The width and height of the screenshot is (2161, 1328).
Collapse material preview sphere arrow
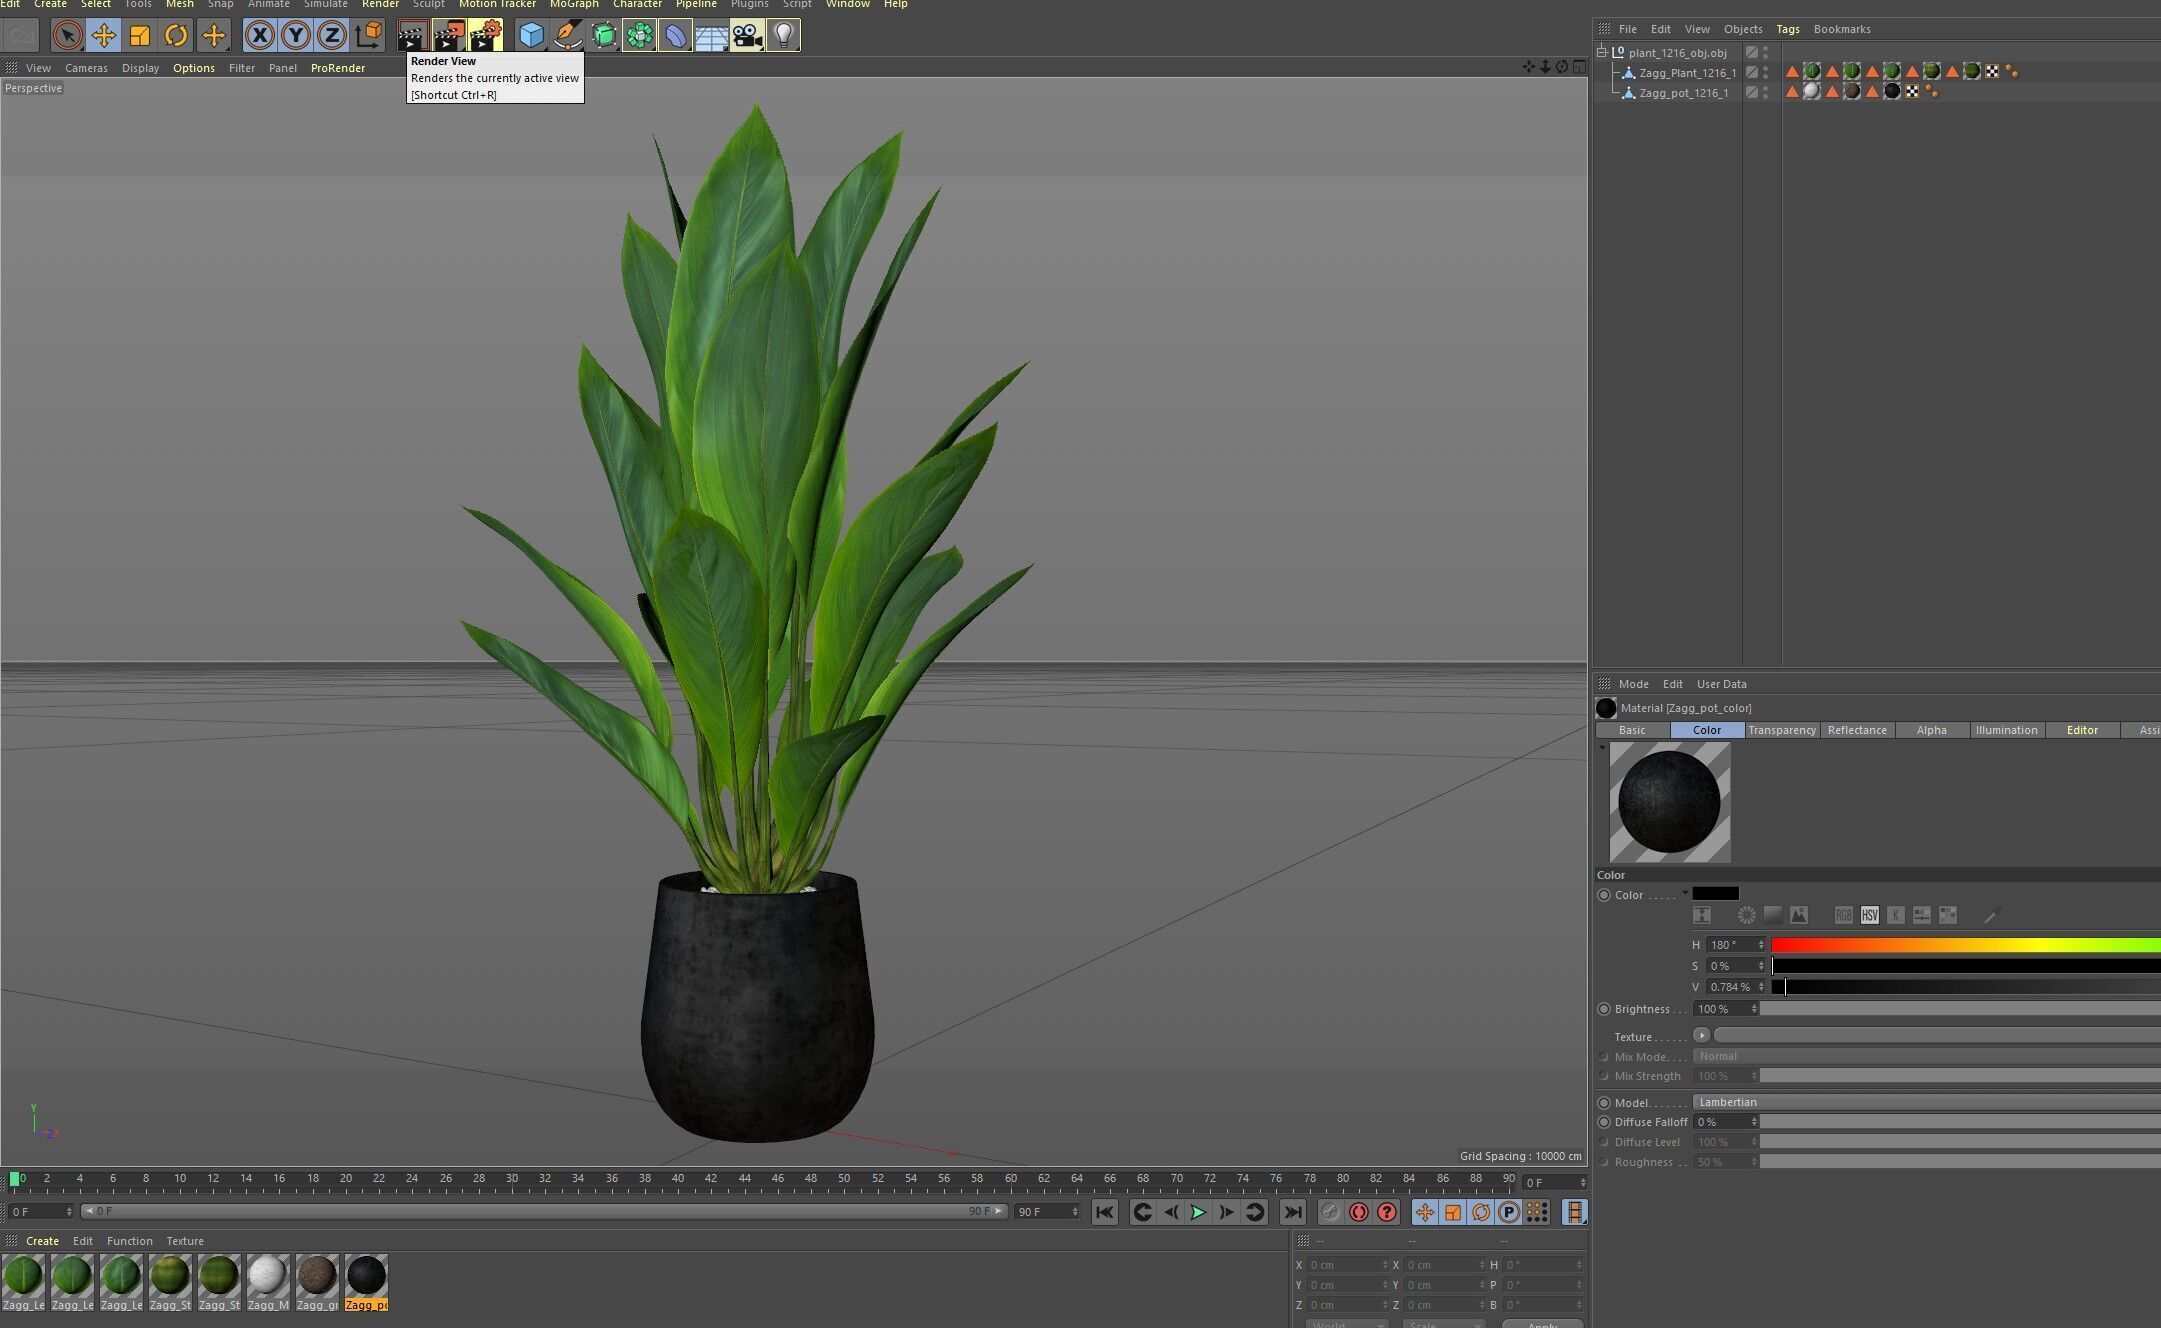(x=1602, y=747)
